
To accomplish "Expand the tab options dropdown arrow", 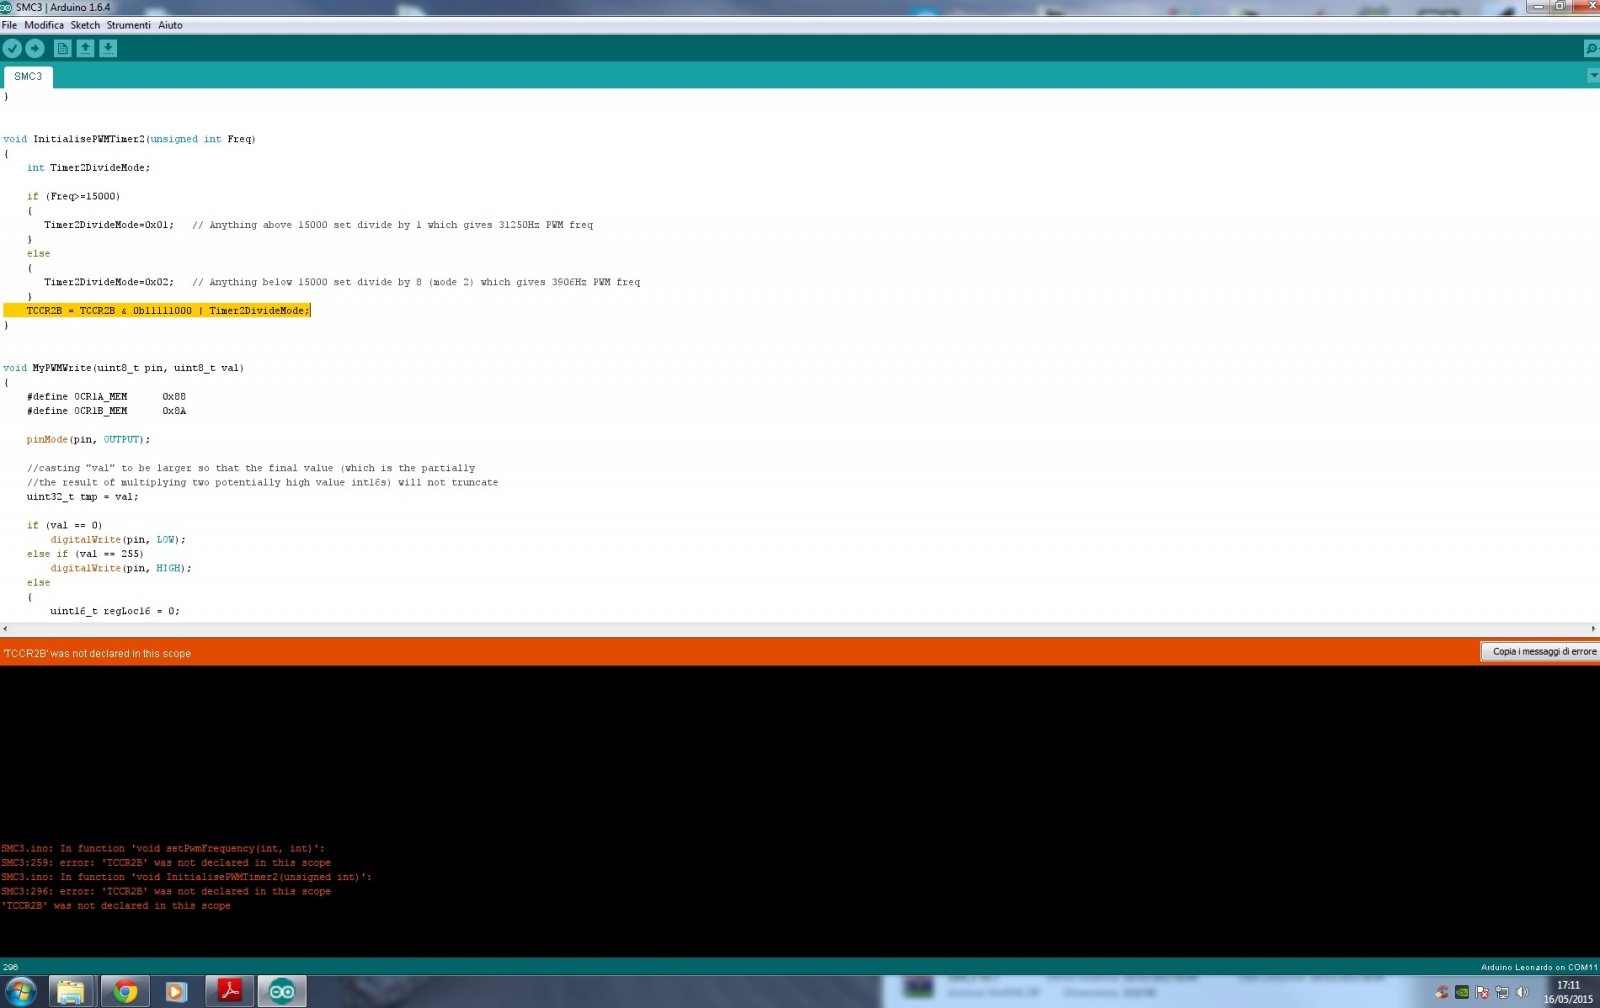I will click(x=1593, y=76).
